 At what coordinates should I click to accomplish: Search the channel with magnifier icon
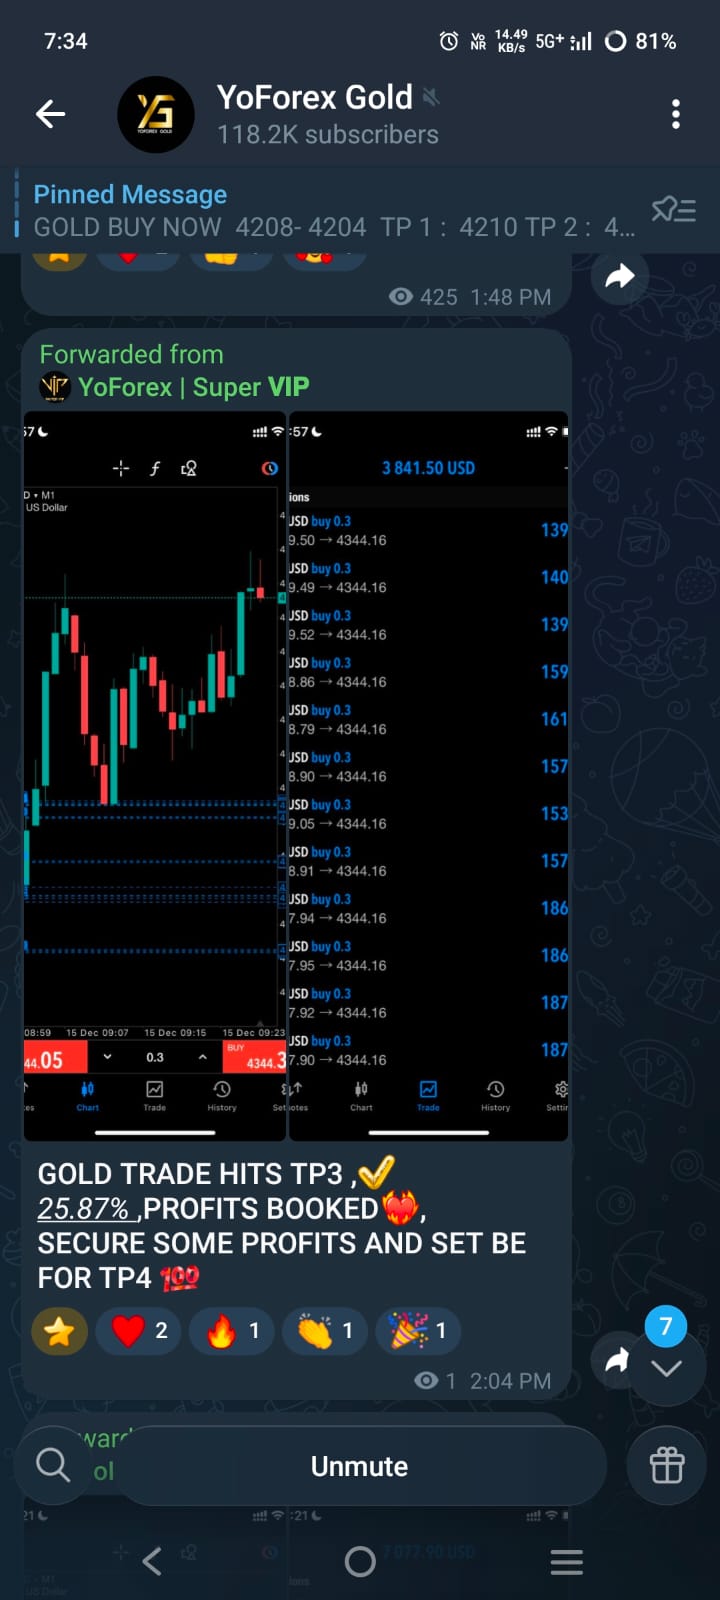click(x=53, y=1465)
